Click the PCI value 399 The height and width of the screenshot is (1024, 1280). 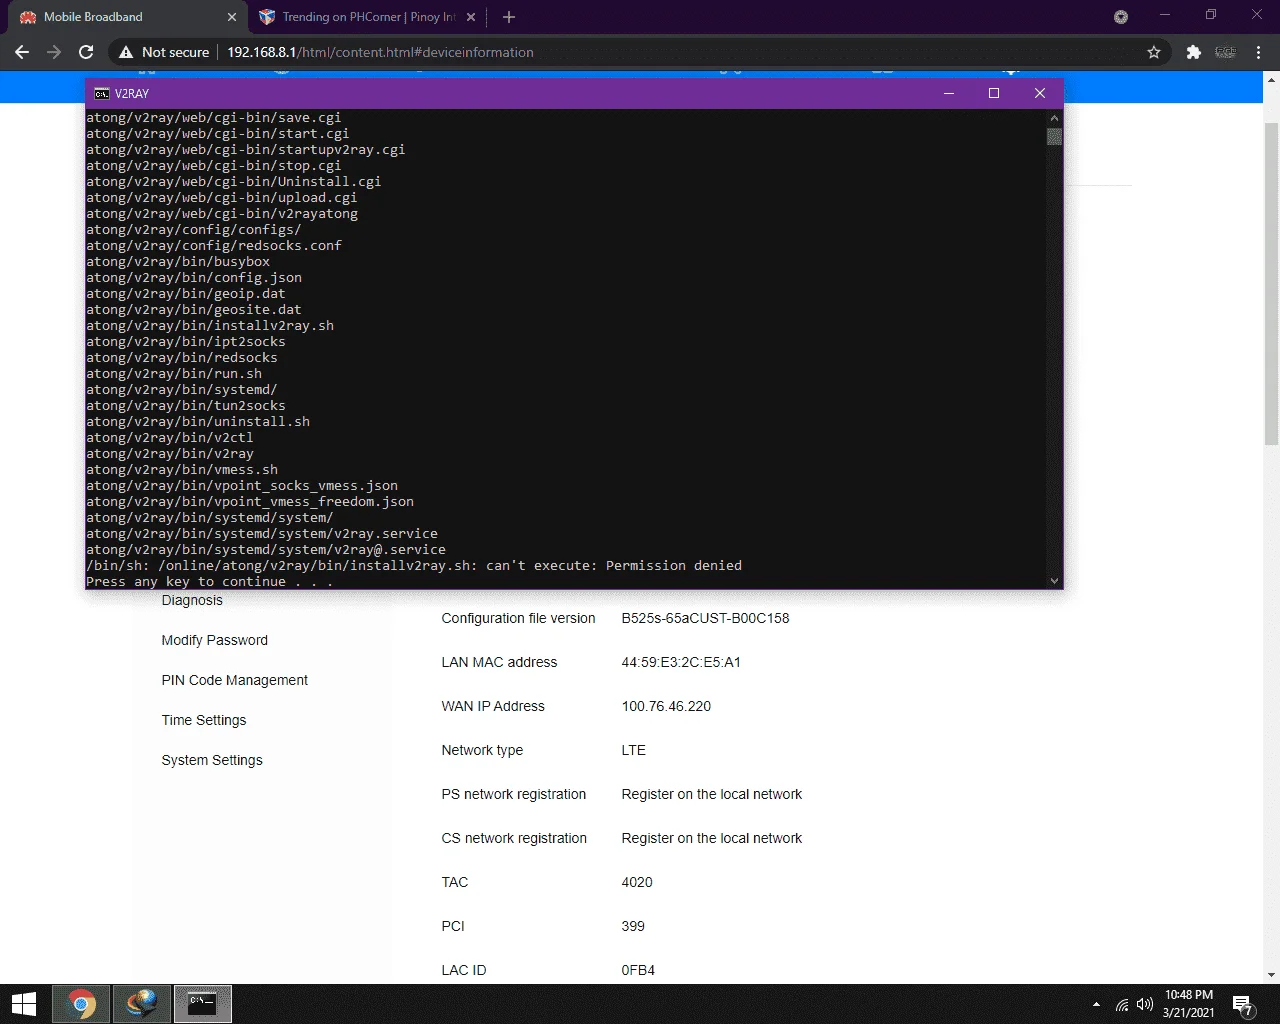point(633,926)
